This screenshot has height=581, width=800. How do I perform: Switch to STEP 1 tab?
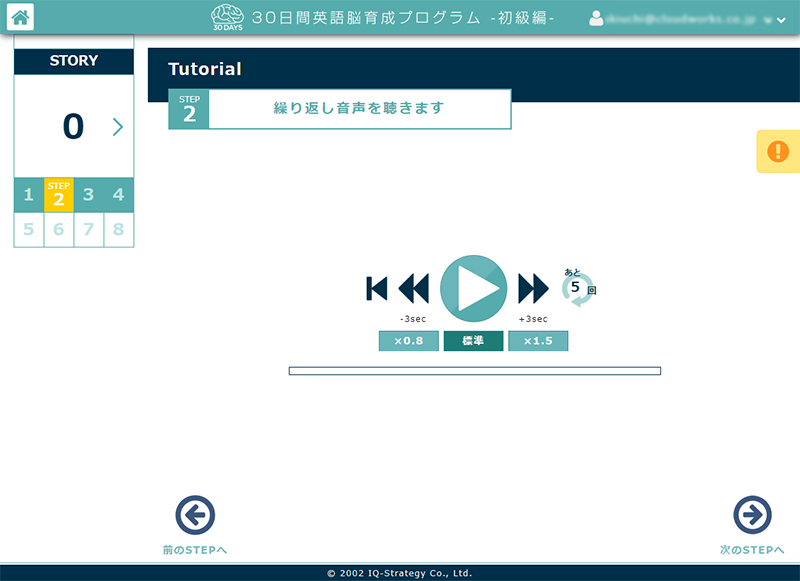[29, 195]
